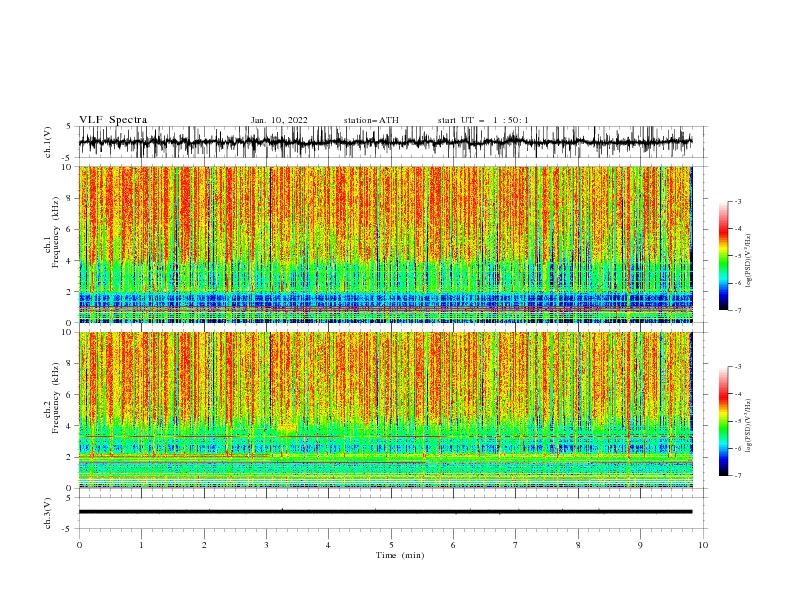Select the "start UT = 1 : 50: 1" text
The image size is (792, 612).
[x=483, y=120]
